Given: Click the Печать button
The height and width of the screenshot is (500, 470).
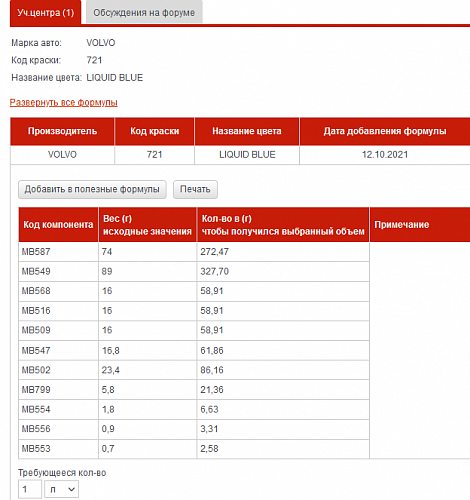Looking at the screenshot, I should coord(195,189).
